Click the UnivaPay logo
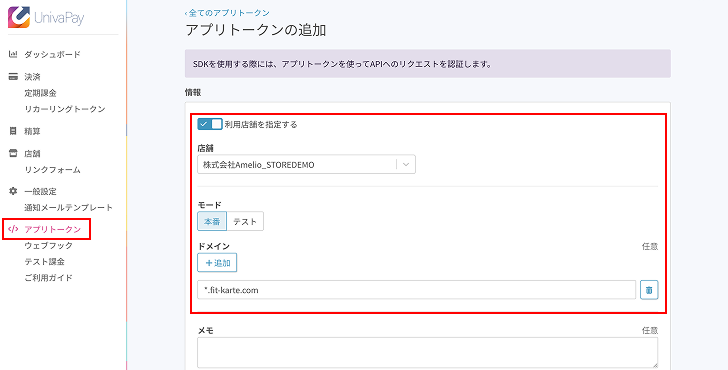728x370 pixels. pos(46,18)
